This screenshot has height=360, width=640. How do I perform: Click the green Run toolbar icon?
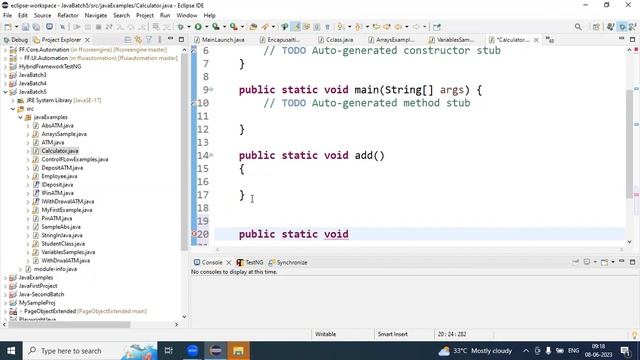pos(198,27)
